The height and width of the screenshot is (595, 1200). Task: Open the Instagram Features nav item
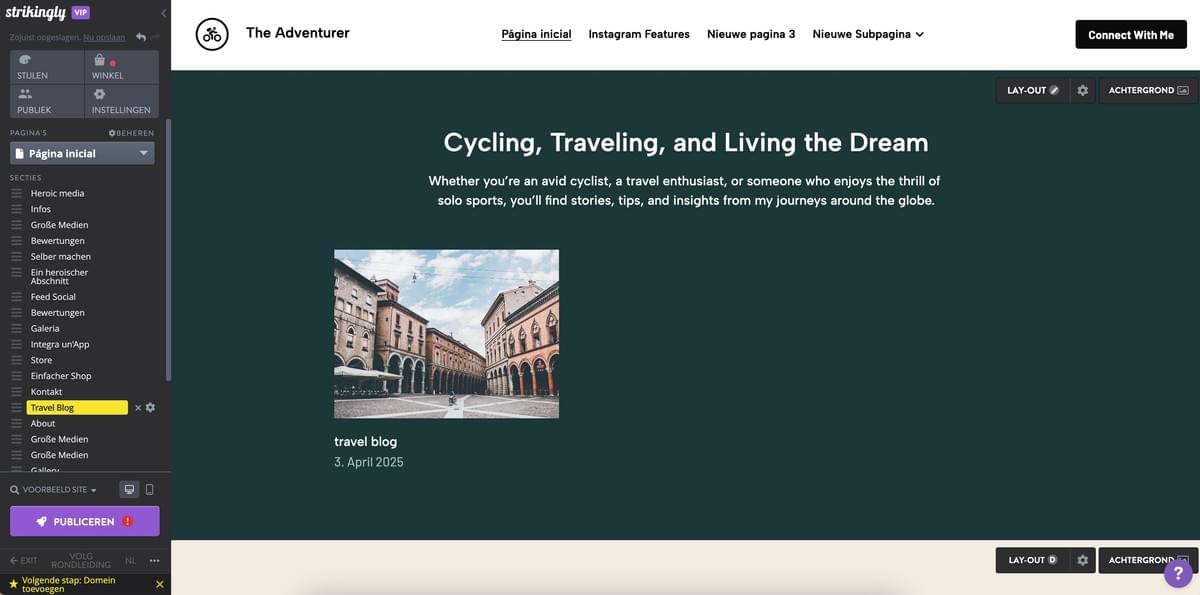click(639, 34)
